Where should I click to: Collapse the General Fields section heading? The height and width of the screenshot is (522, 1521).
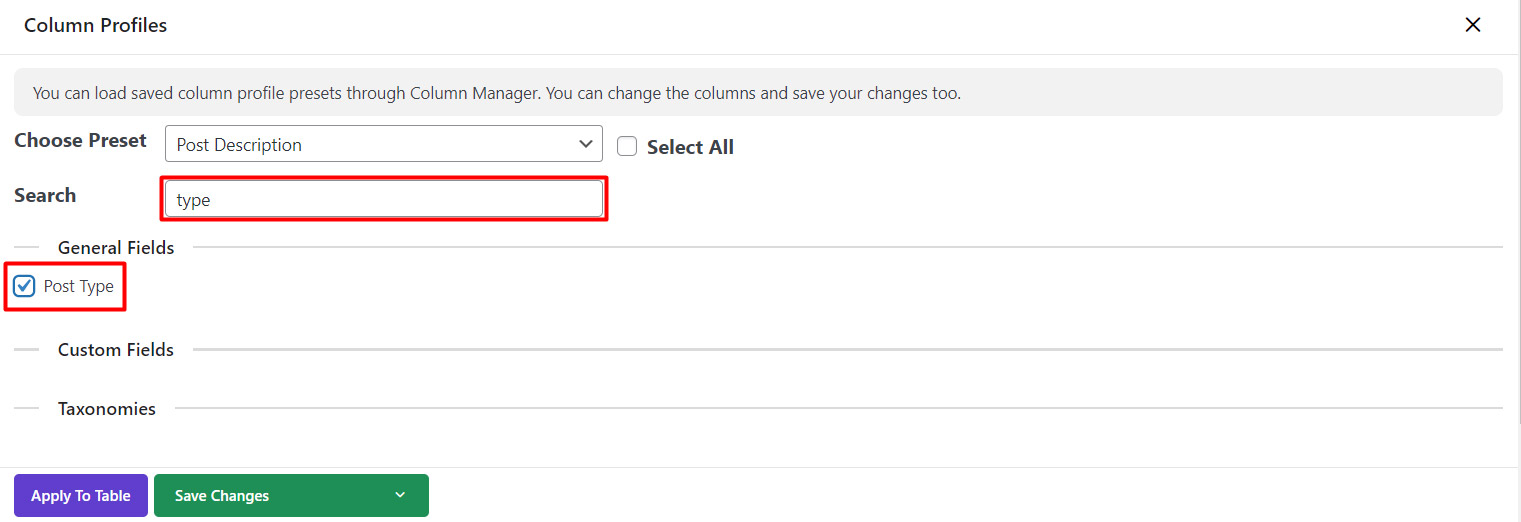coord(116,248)
